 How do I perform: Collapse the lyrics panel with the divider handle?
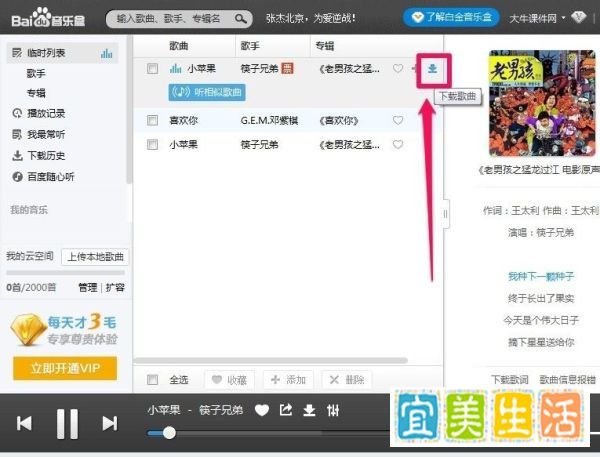pyautogui.click(x=445, y=214)
